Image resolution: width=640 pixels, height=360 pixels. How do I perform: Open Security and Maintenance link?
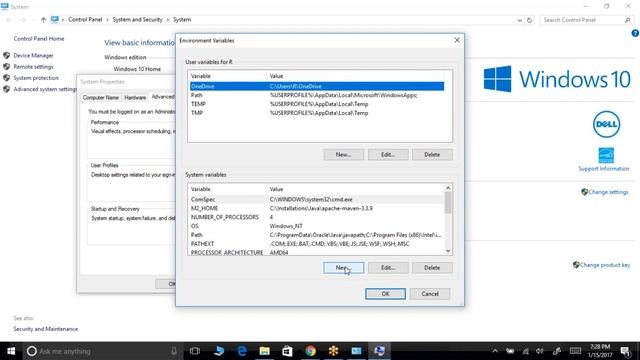pos(45,329)
